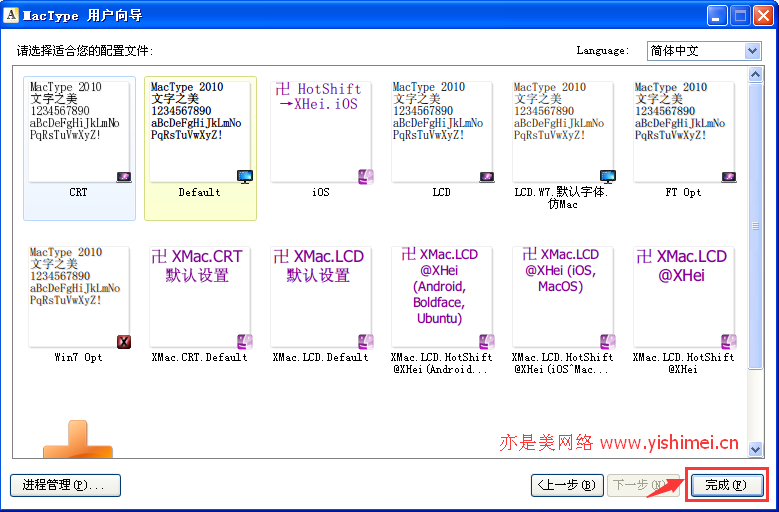Minimize the MacType wizard window
Screen dimensions: 779x512
[717, 15]
